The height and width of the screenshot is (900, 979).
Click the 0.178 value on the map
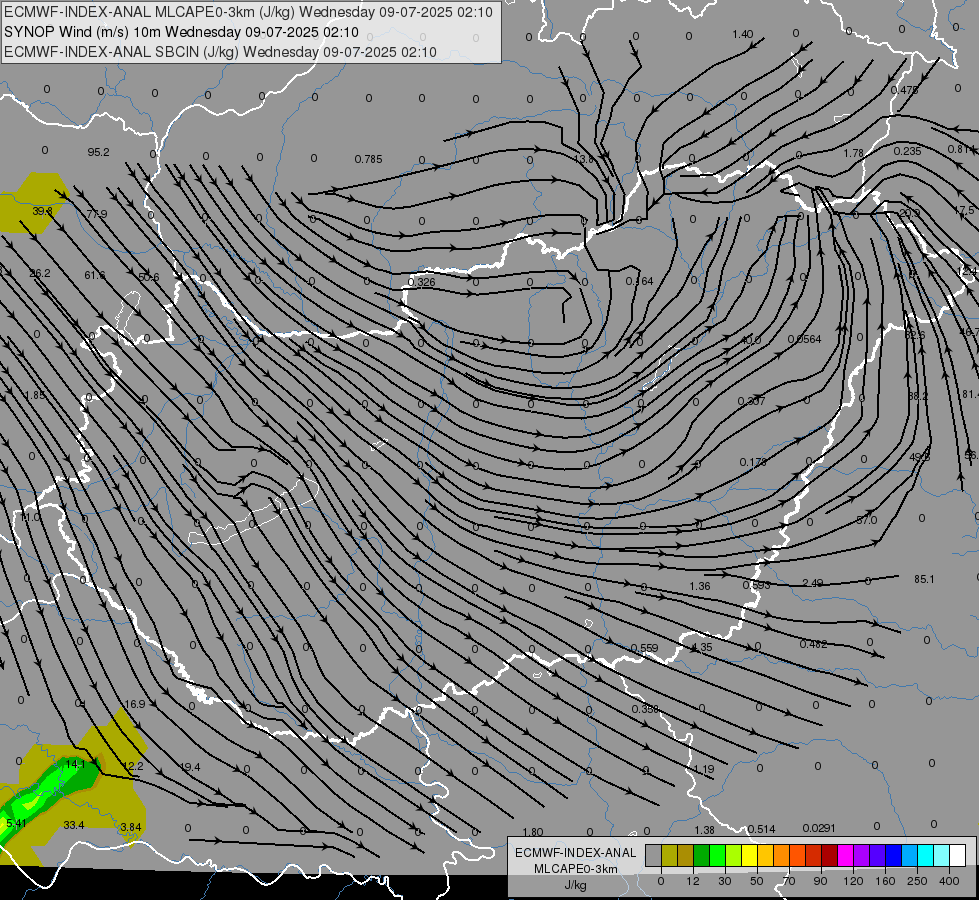753,462
